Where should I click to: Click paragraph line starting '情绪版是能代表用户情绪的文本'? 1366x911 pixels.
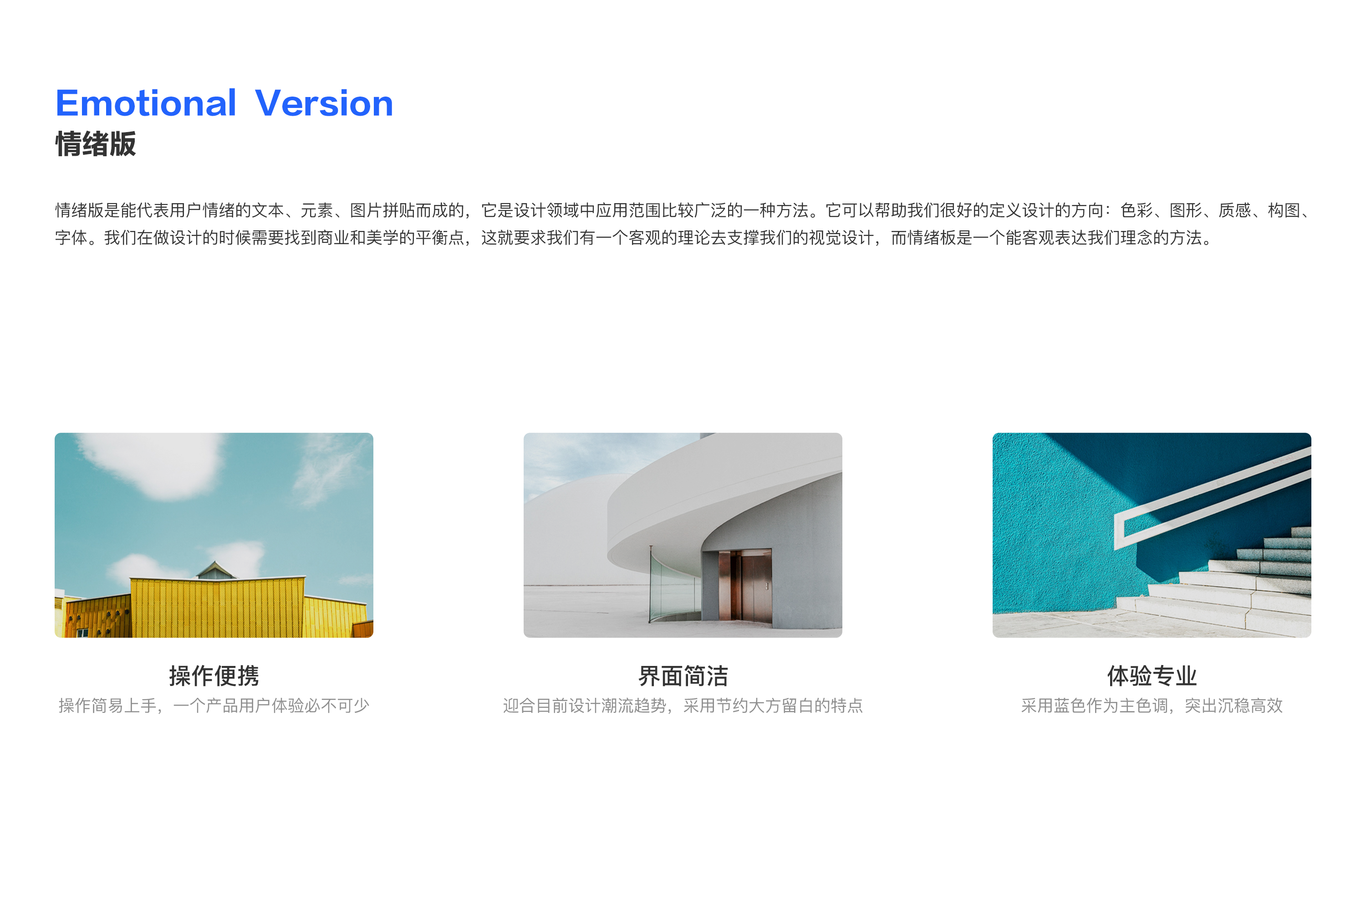[683, 210]
